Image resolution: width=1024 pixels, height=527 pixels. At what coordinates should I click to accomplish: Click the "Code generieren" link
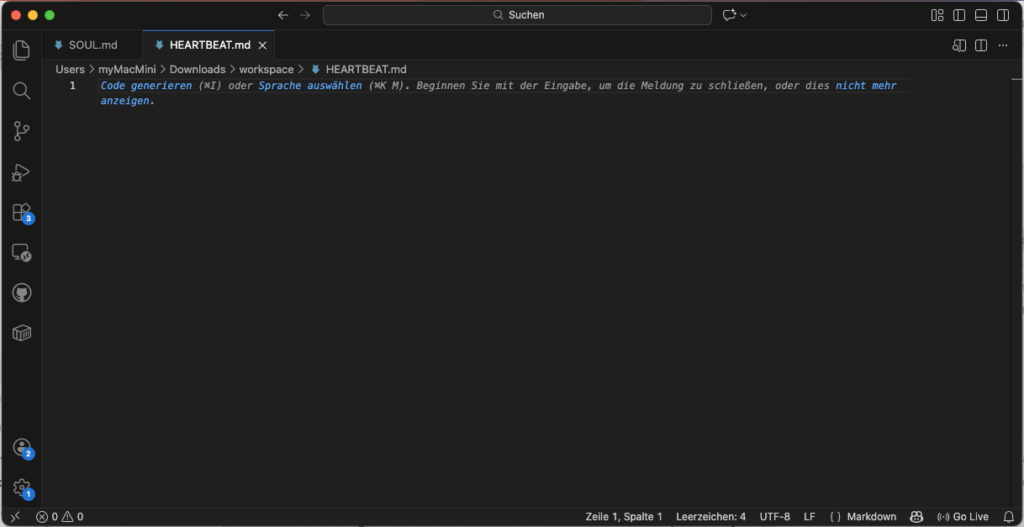pos(146,86)
